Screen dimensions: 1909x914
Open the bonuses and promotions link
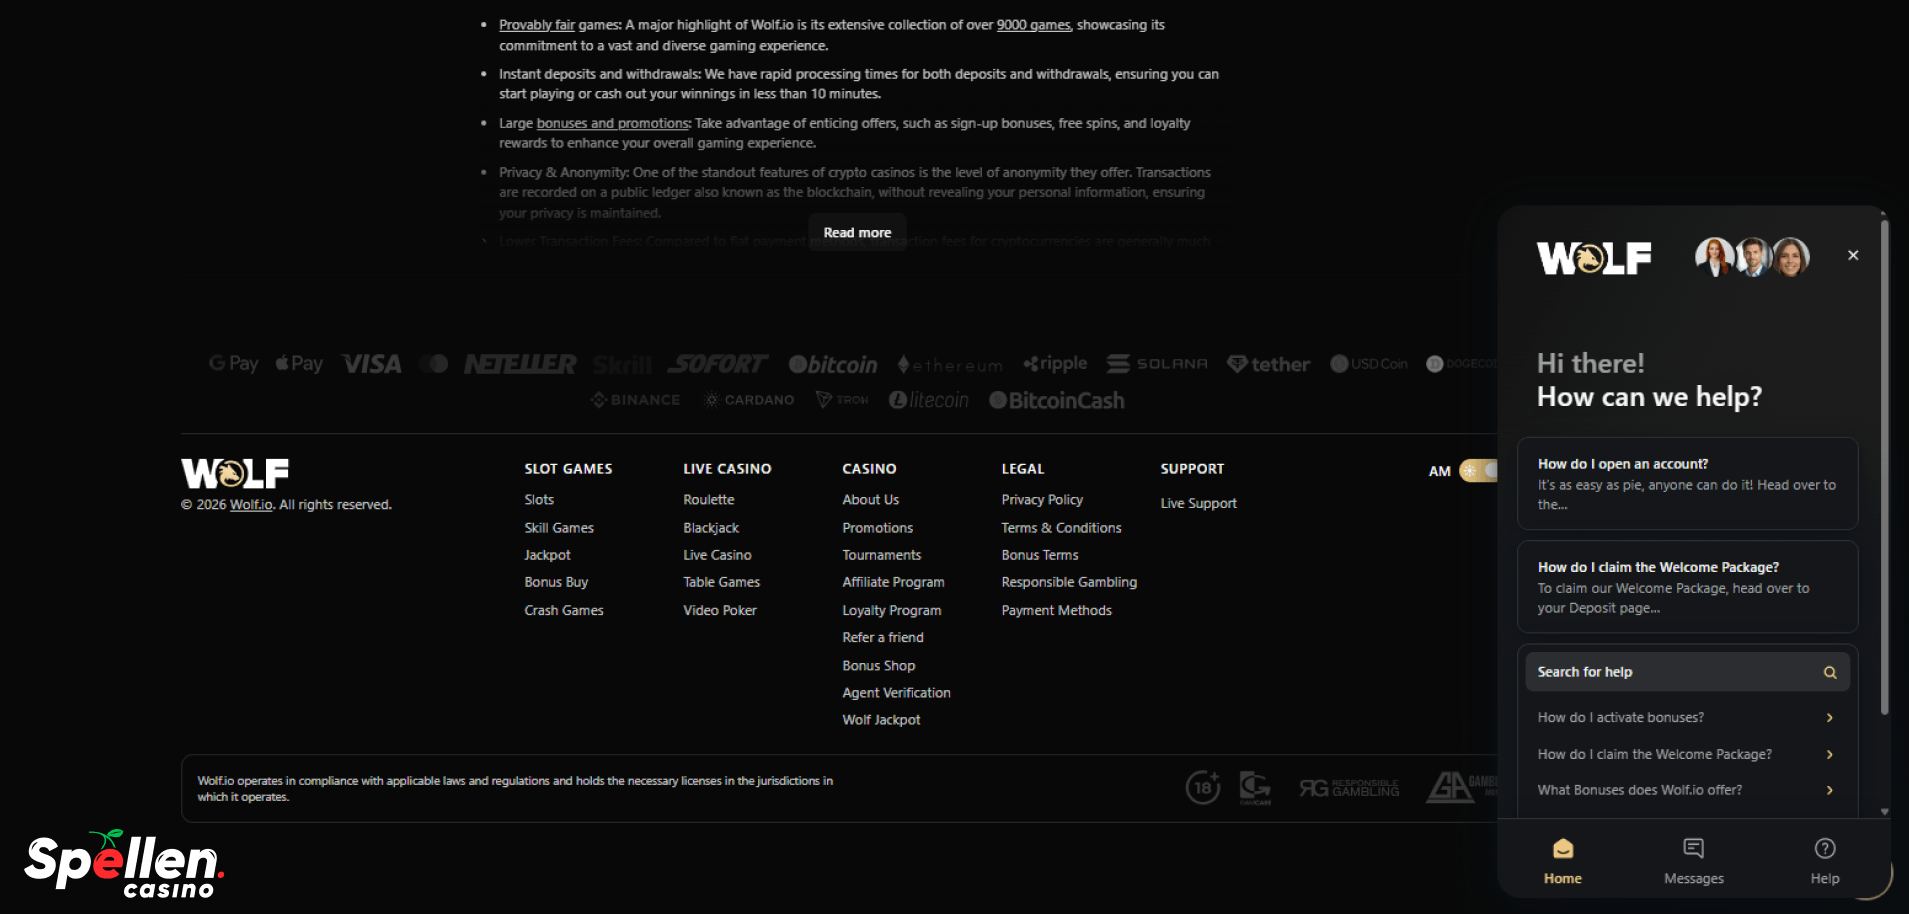click(613, 123)
